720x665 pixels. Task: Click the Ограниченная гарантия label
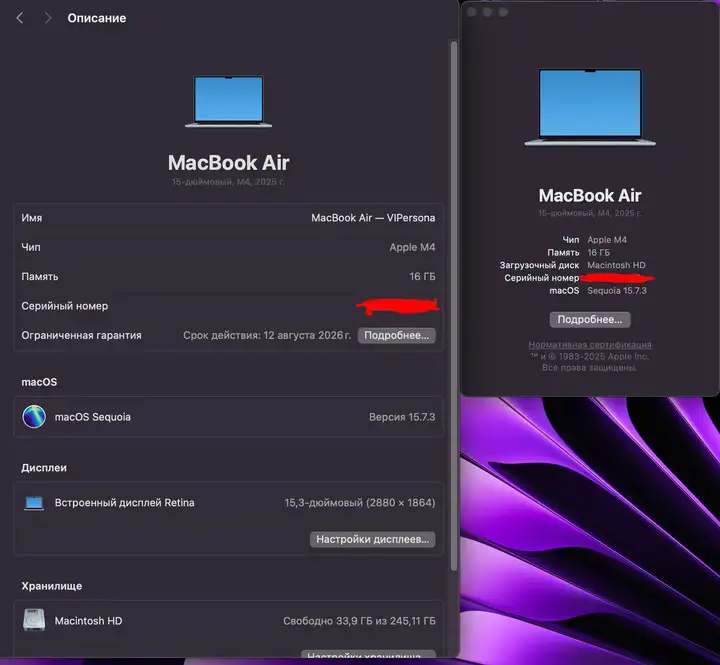click(x=81, y=335)
